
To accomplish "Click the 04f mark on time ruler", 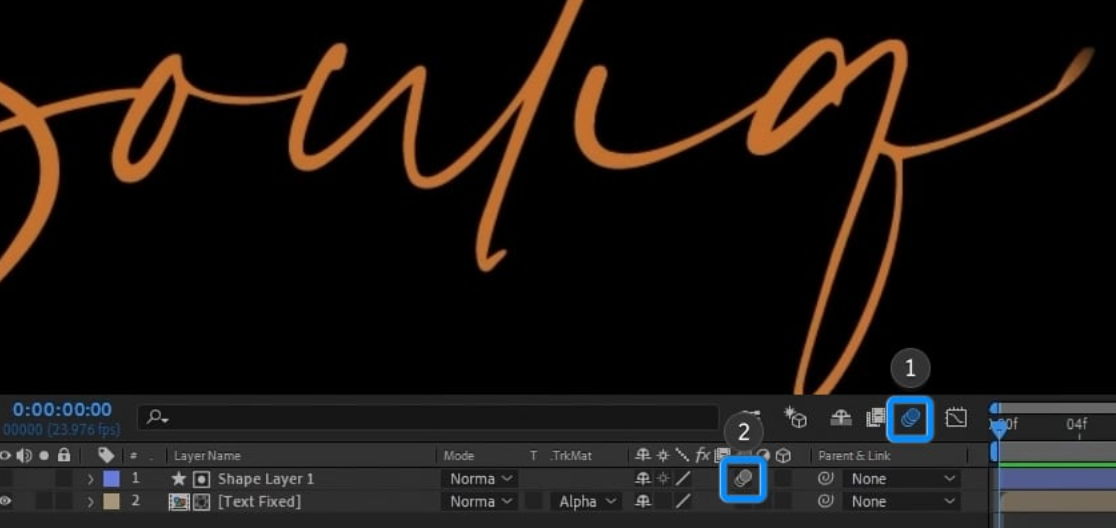I will pyautogui.click(x=1076, y=424).
